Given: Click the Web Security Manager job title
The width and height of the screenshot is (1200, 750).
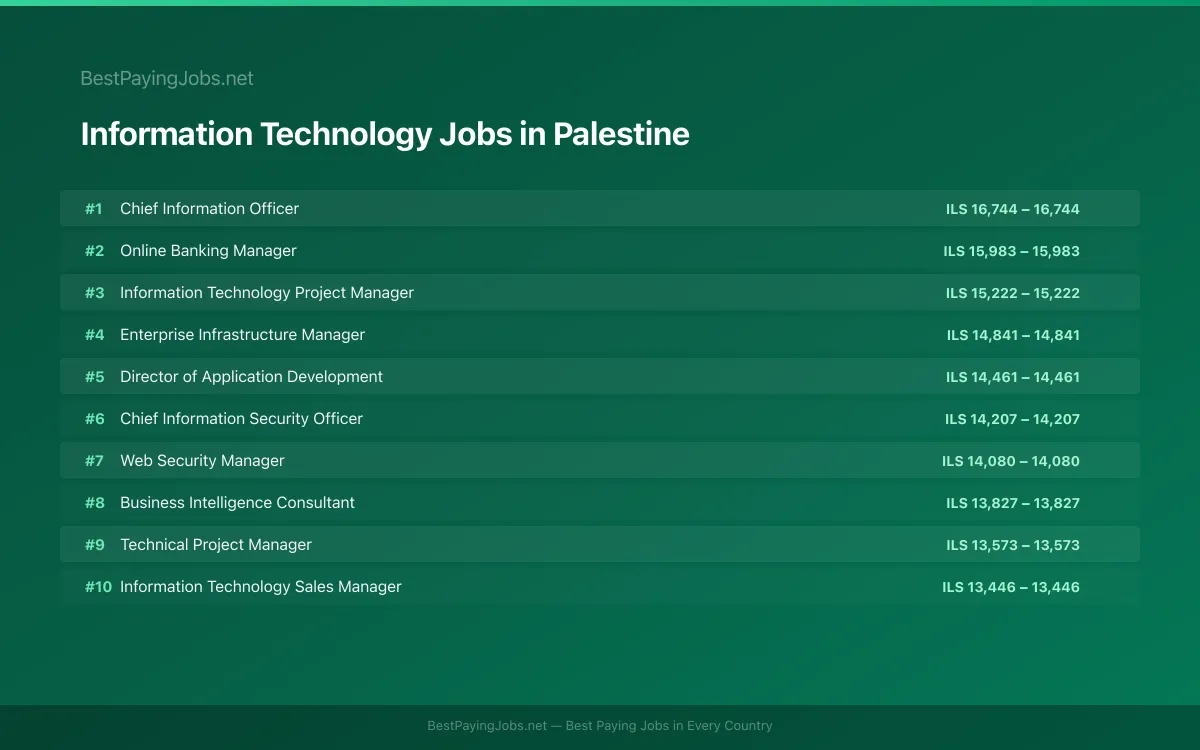Looking at the screenshot, I should (x=202, y=461).
